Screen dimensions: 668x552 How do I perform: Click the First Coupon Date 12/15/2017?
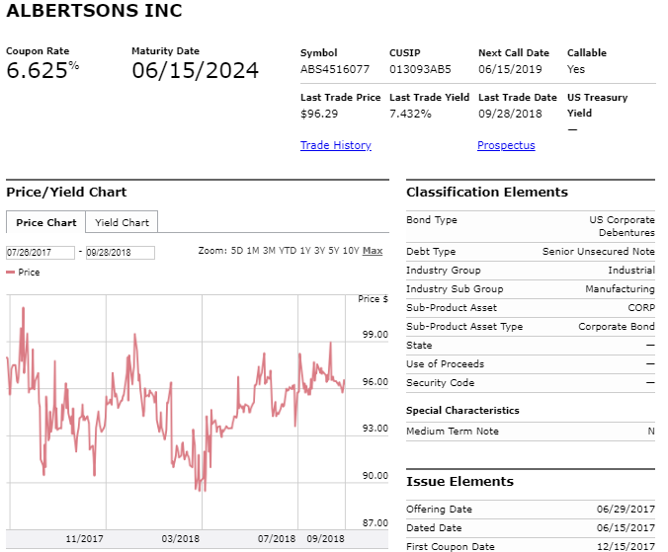625,546
